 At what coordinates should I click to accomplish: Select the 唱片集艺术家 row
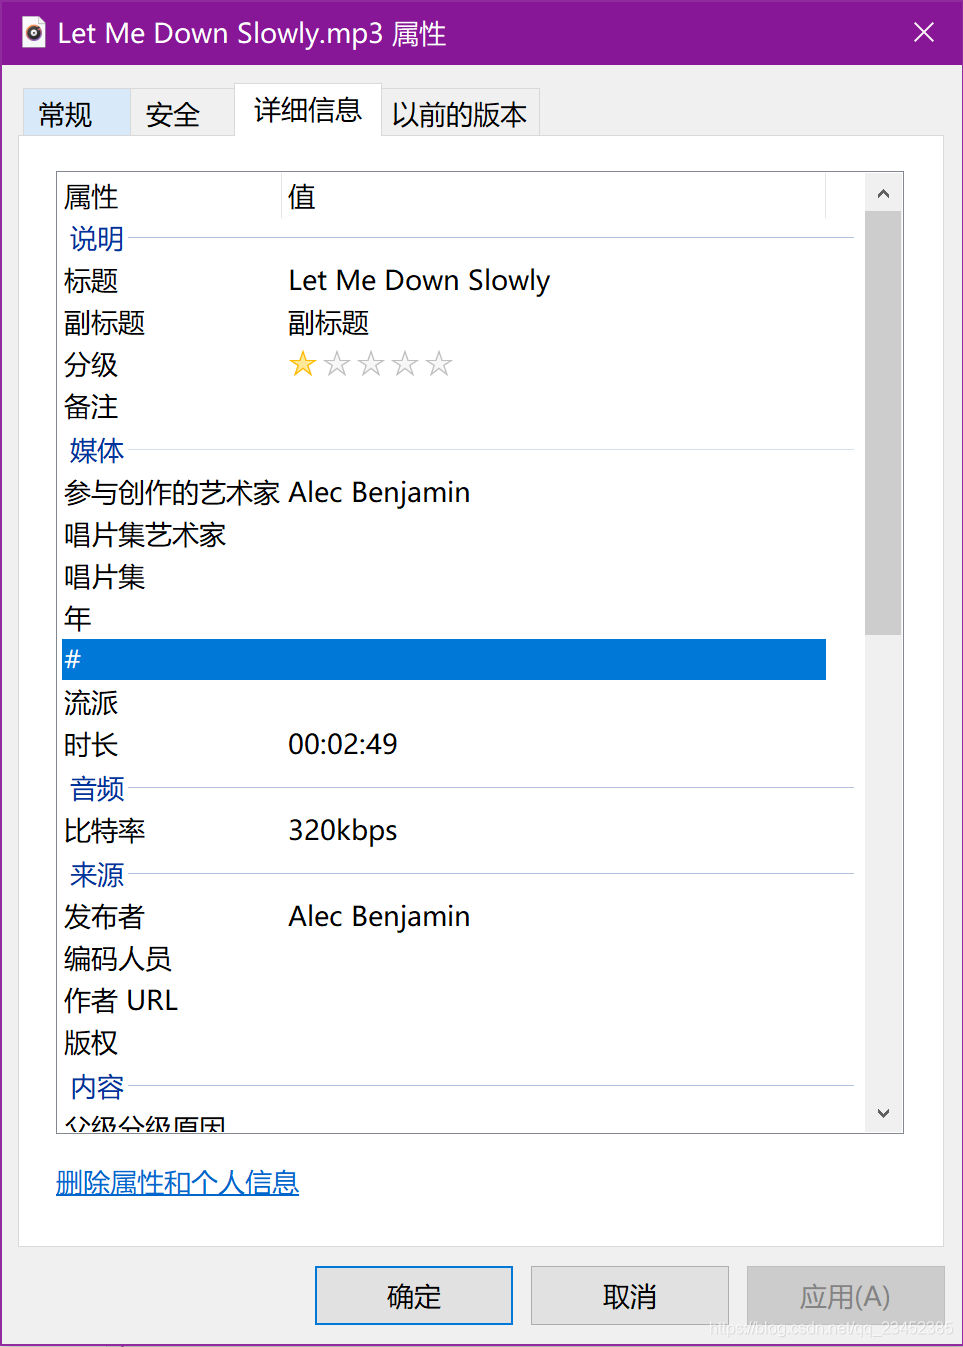tap(444, 534)
